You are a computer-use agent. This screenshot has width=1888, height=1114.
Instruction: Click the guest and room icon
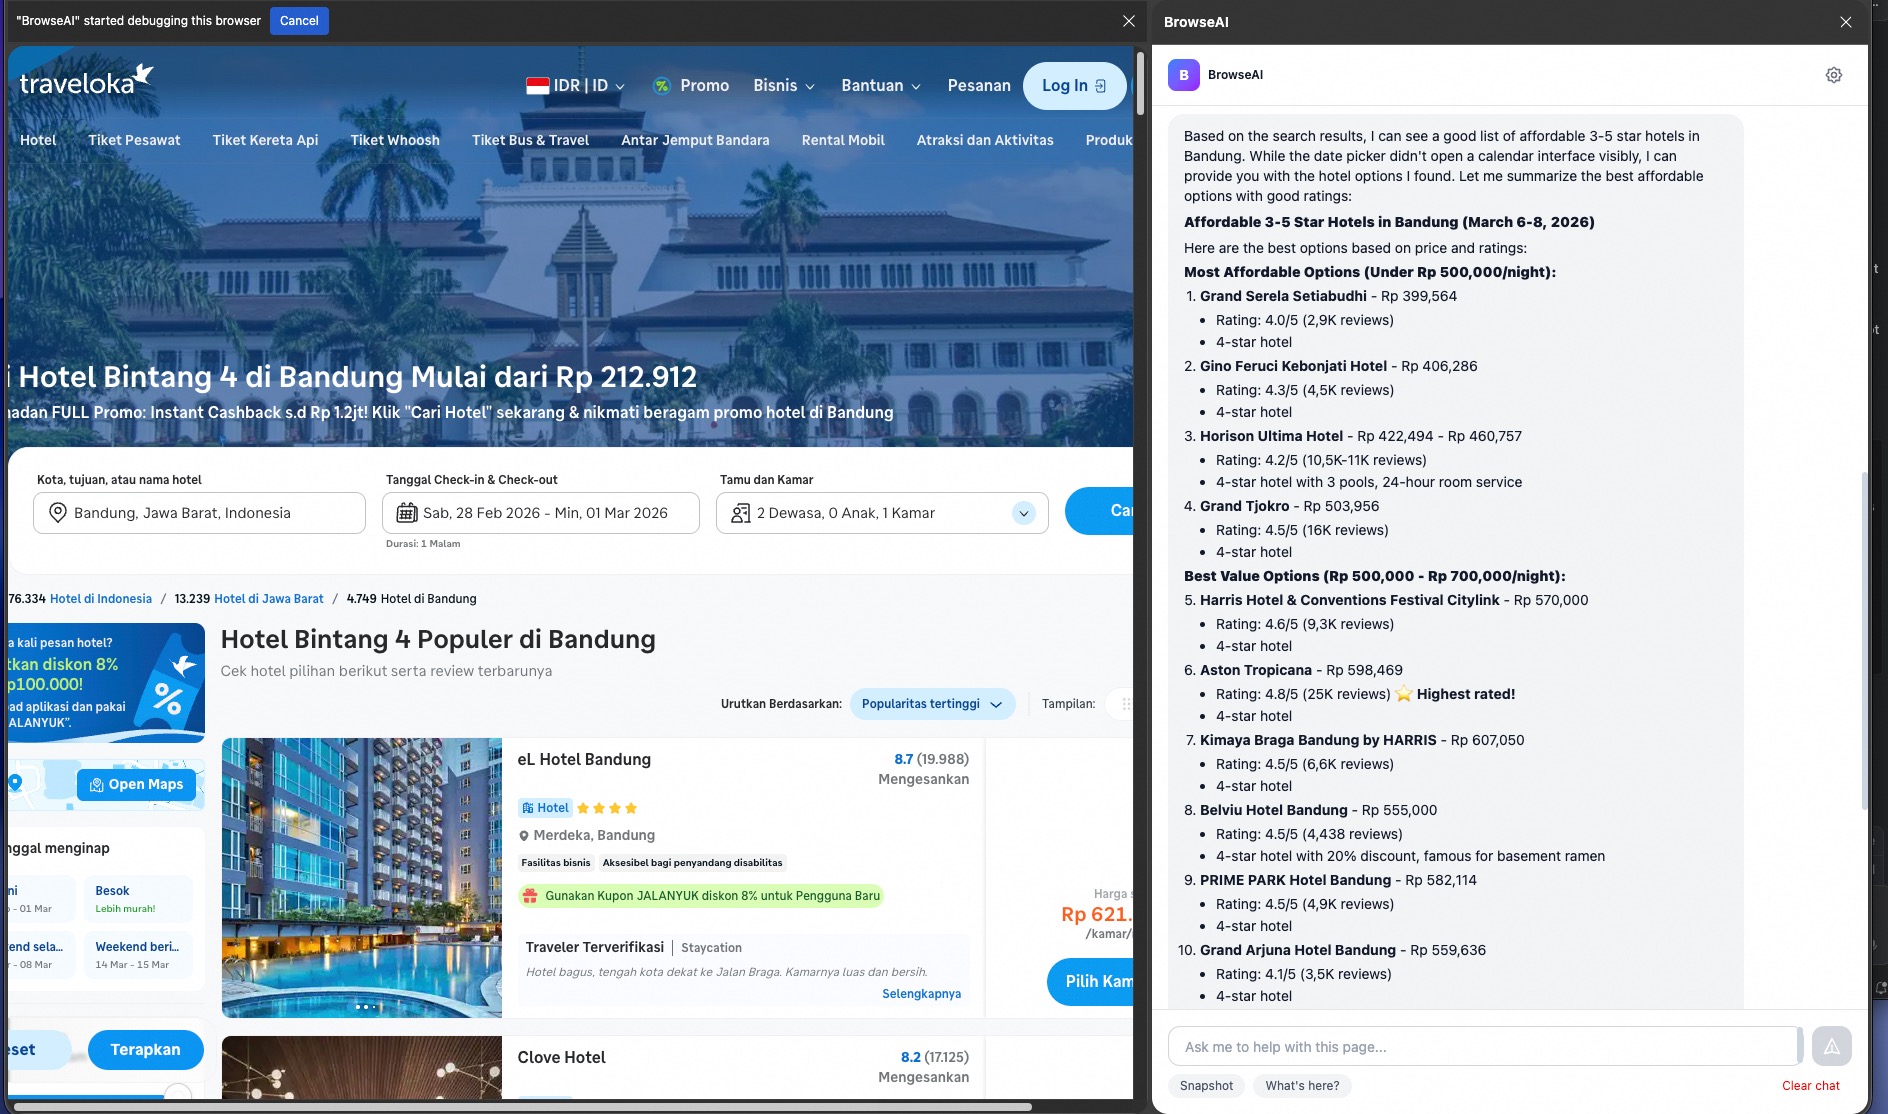(x=740, y=513)
